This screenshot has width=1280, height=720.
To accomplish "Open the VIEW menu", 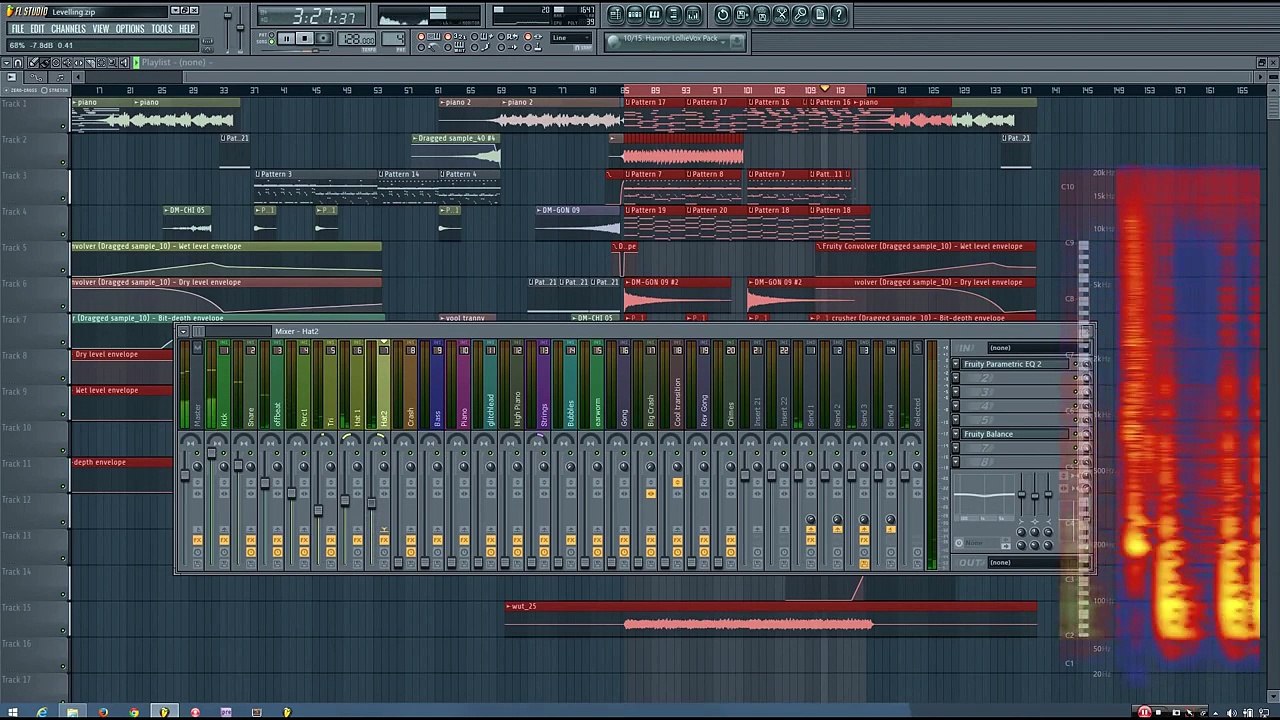I will coord(101,29).
